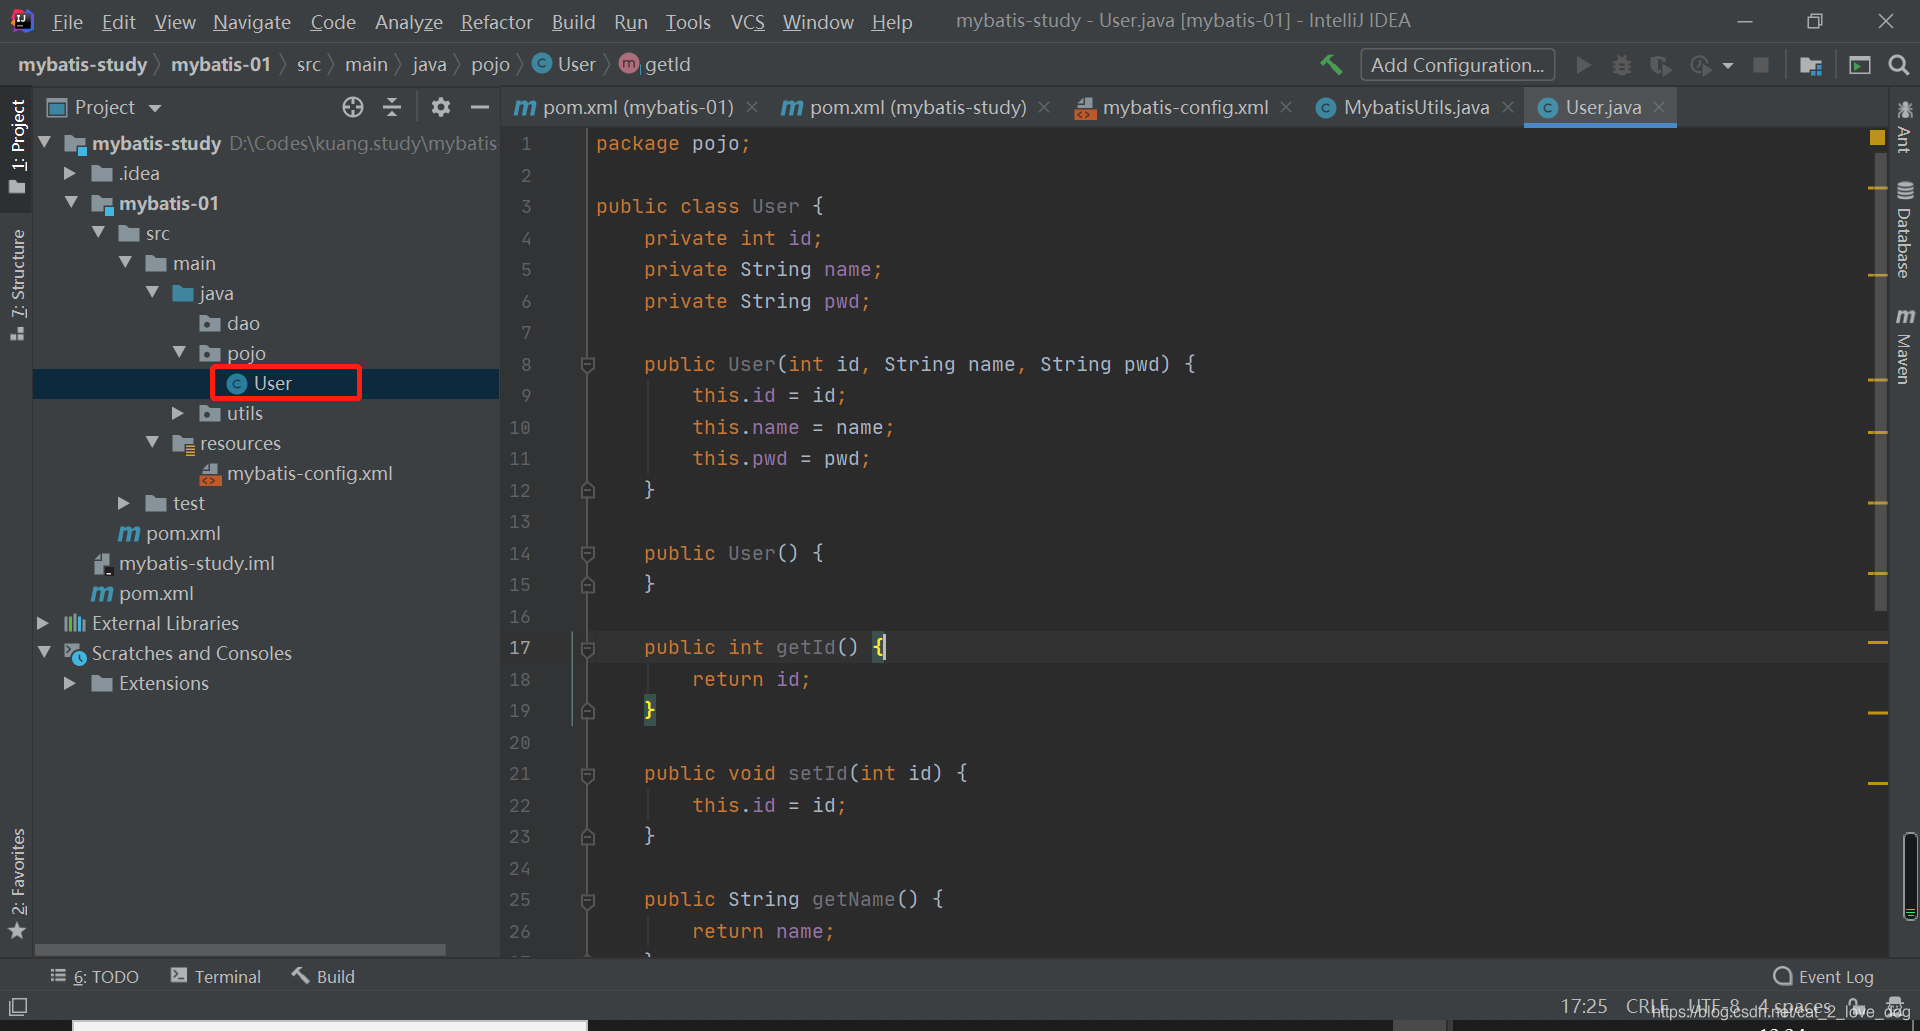Click the Debug bug icon
This screenshot has height=1031, width=1920.
(x=1622, y=65)
